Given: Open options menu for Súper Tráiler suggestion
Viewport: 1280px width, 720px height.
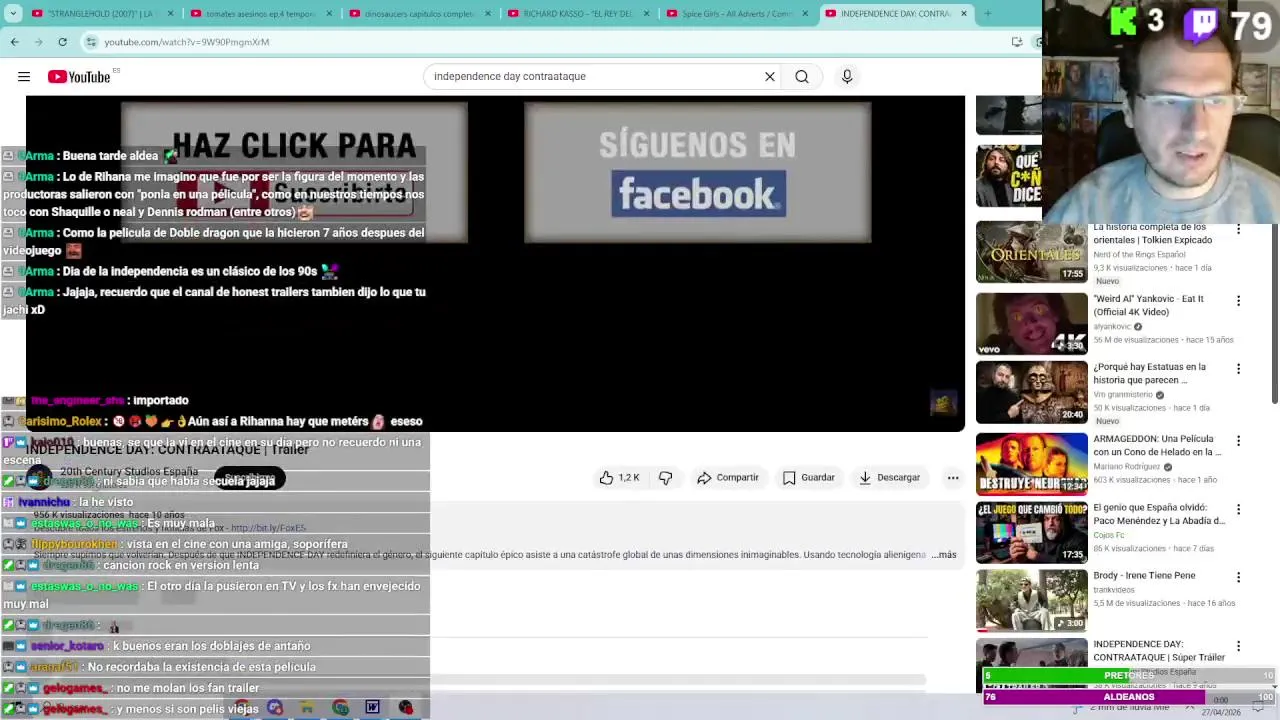Looking at the screenshot, I should pos(1238,646).
